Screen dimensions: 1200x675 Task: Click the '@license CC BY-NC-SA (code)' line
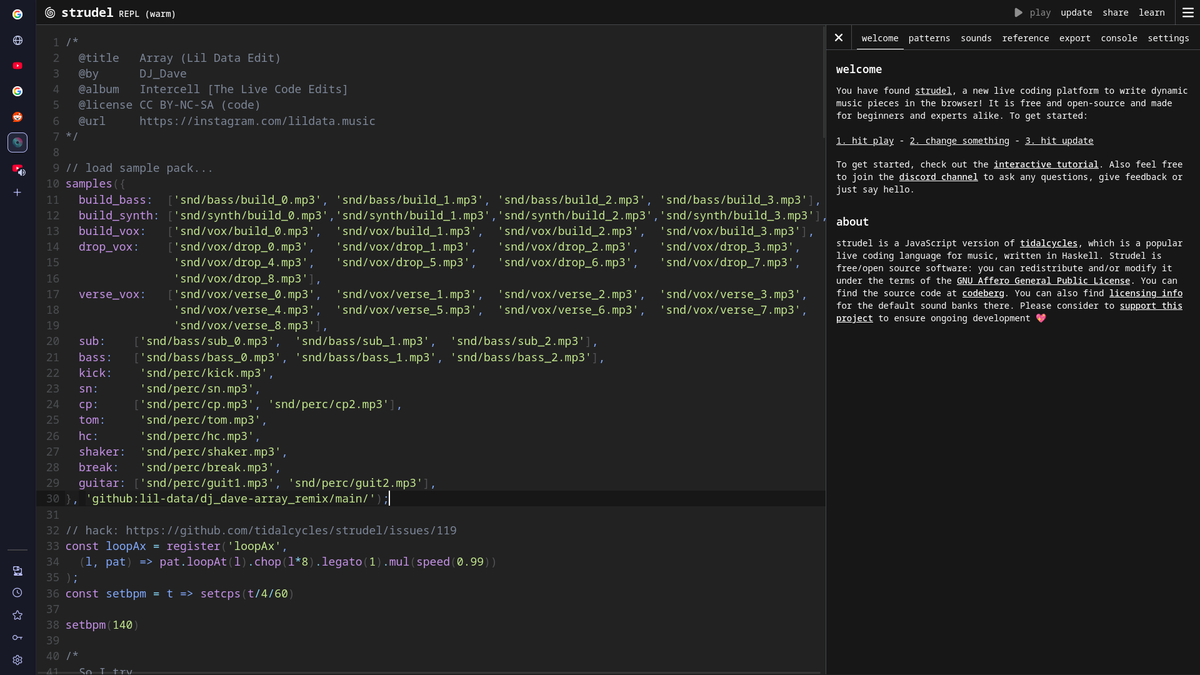pos(169,105)
